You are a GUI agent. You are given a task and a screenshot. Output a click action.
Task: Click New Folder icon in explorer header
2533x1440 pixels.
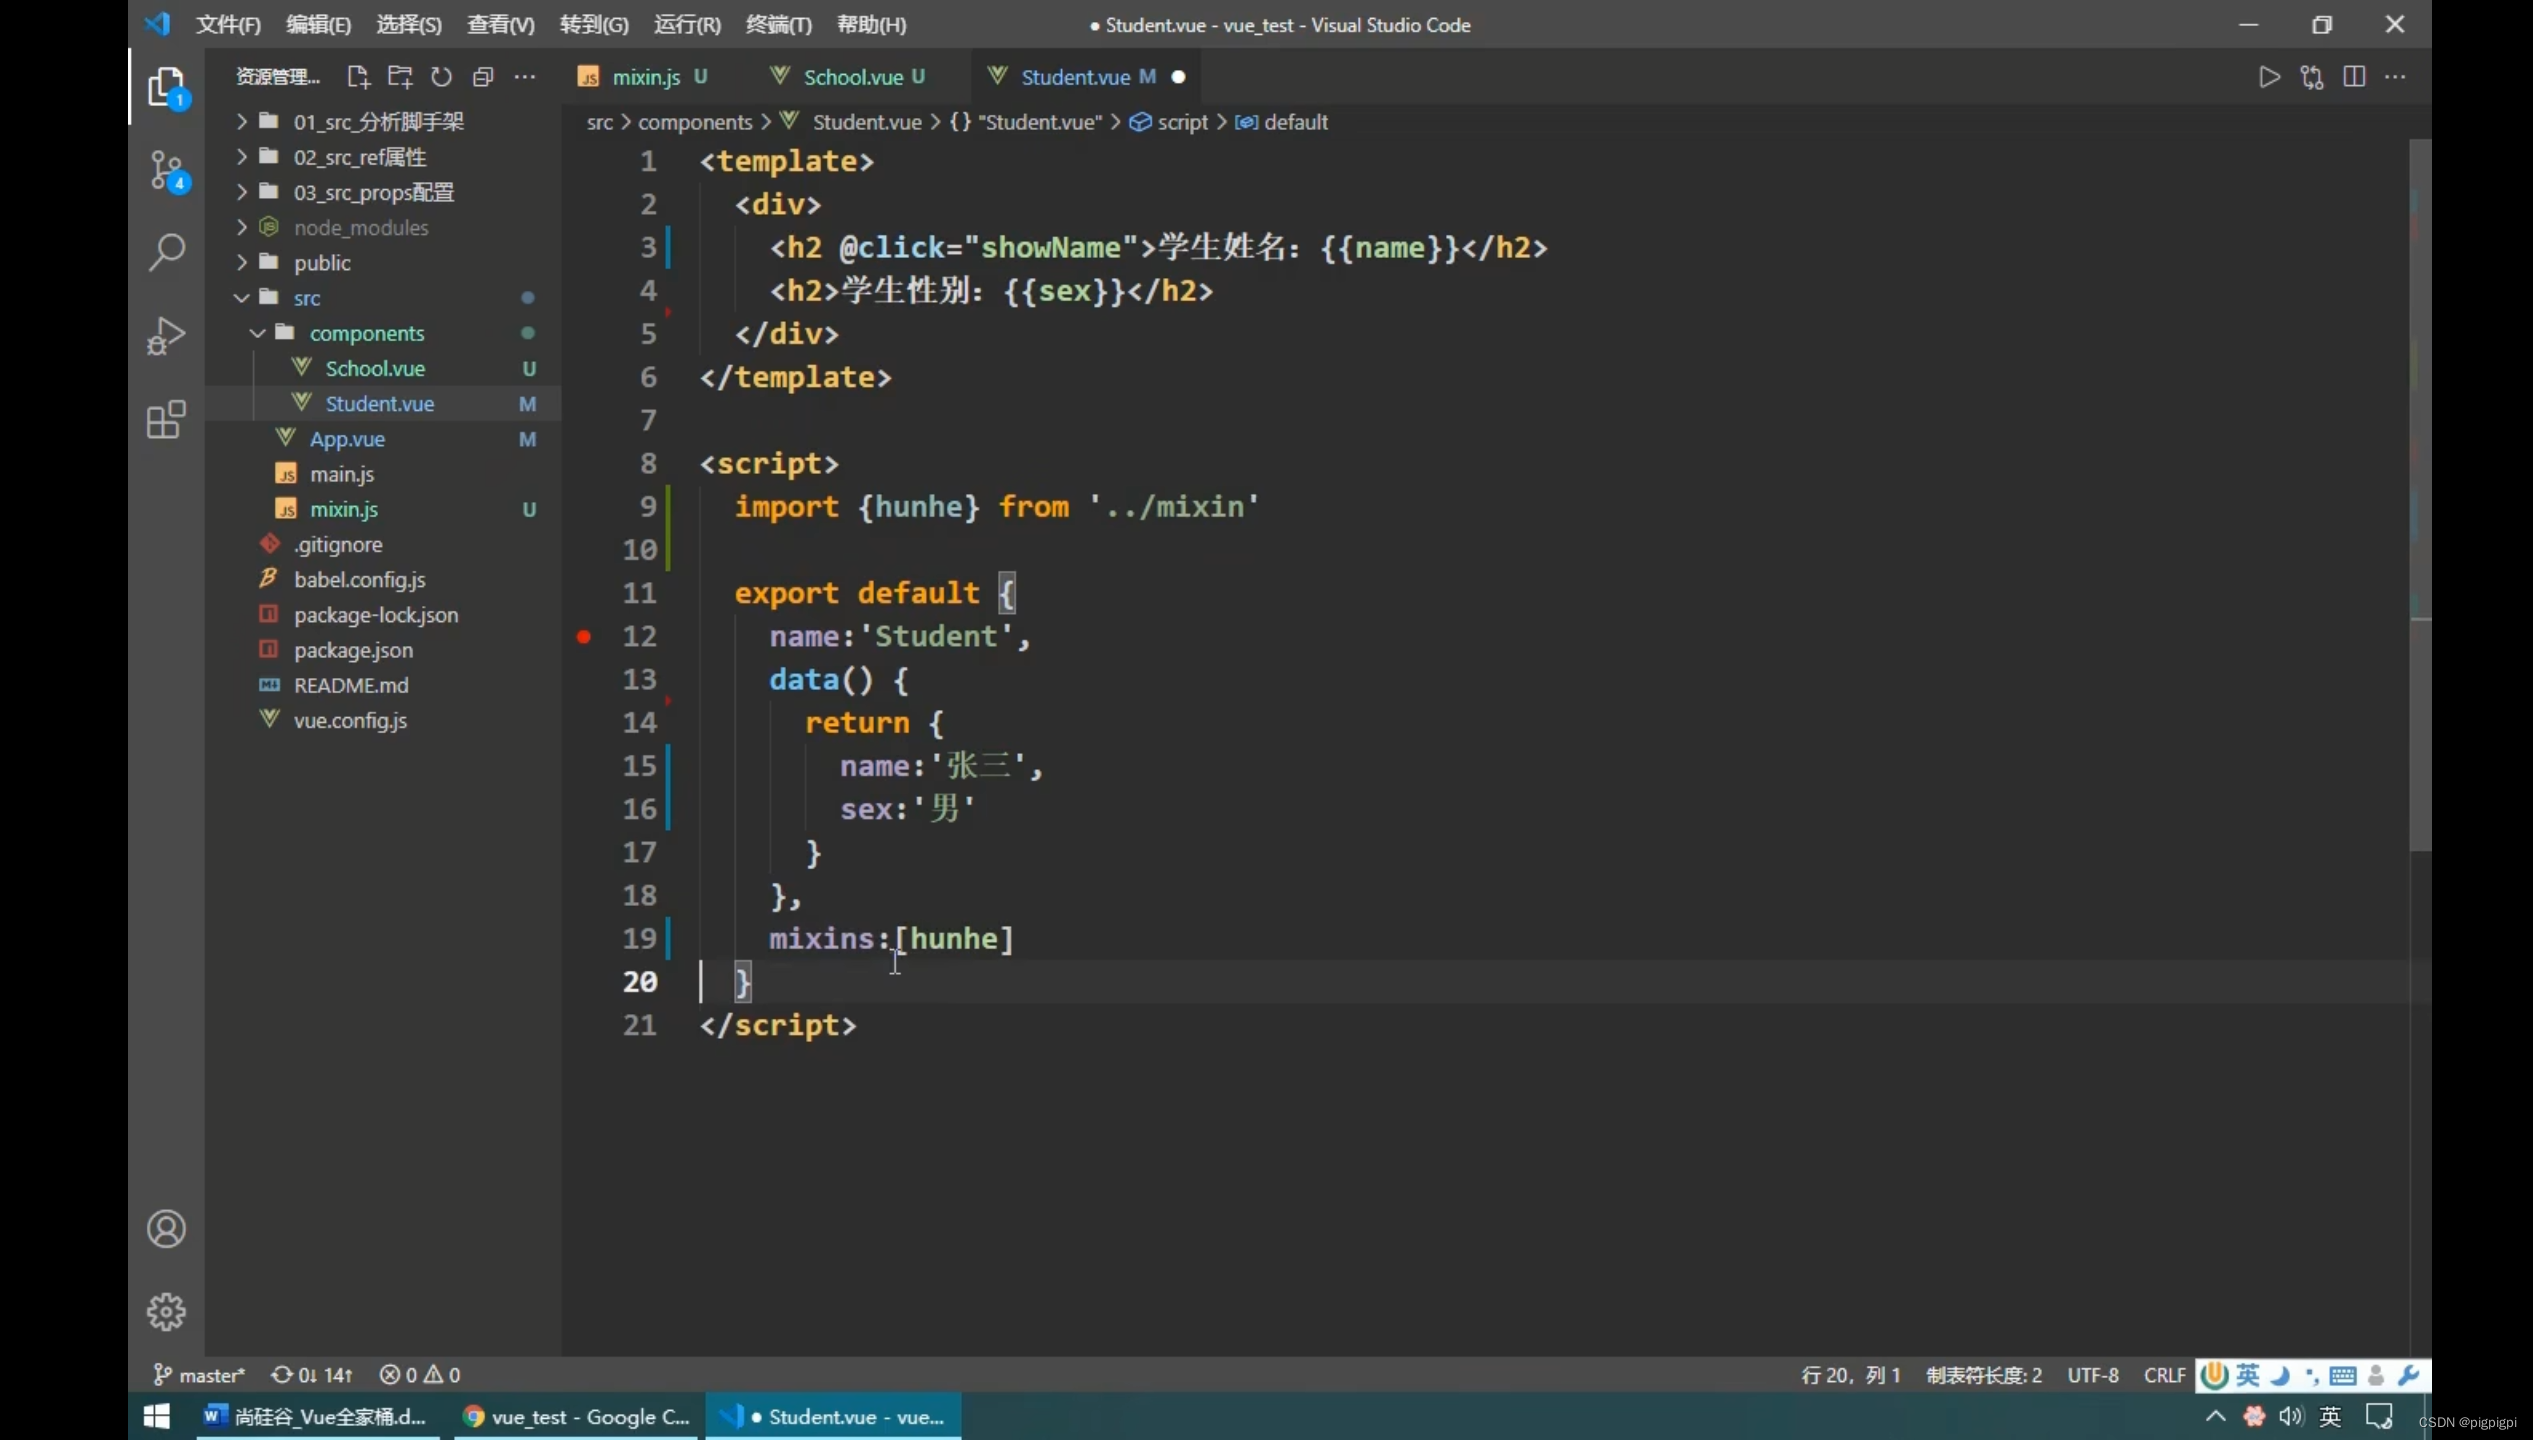400,77
